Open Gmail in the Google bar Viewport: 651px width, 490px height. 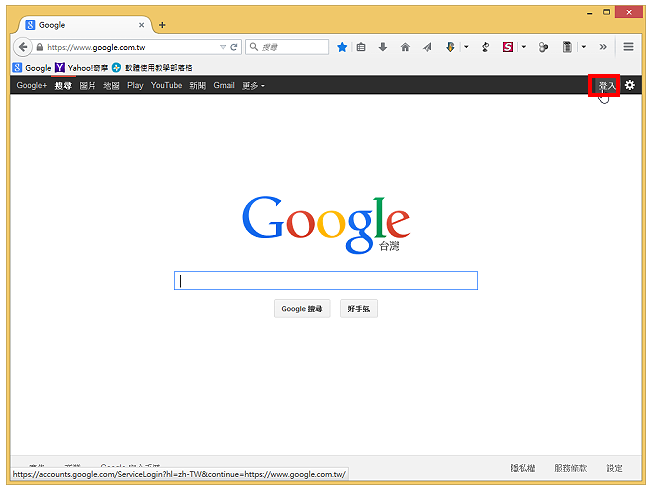click(x=224, y=85)
